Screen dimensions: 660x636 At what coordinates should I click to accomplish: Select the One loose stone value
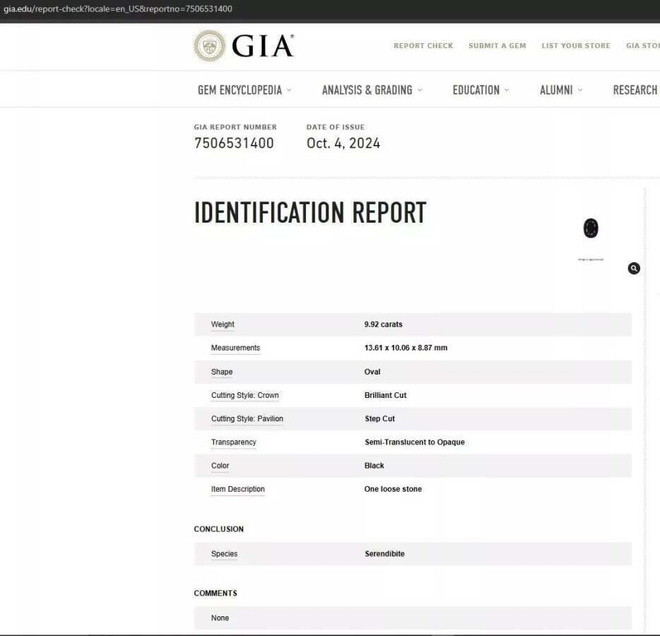click(393, 489)
